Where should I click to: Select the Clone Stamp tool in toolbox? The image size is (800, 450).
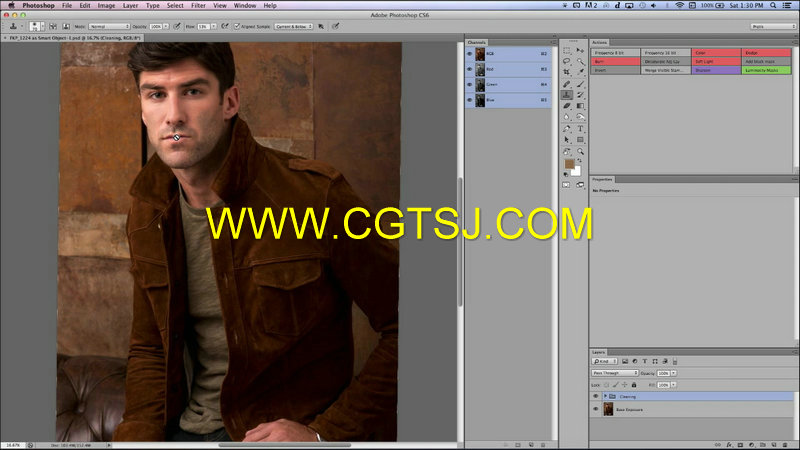pos(567,95)
